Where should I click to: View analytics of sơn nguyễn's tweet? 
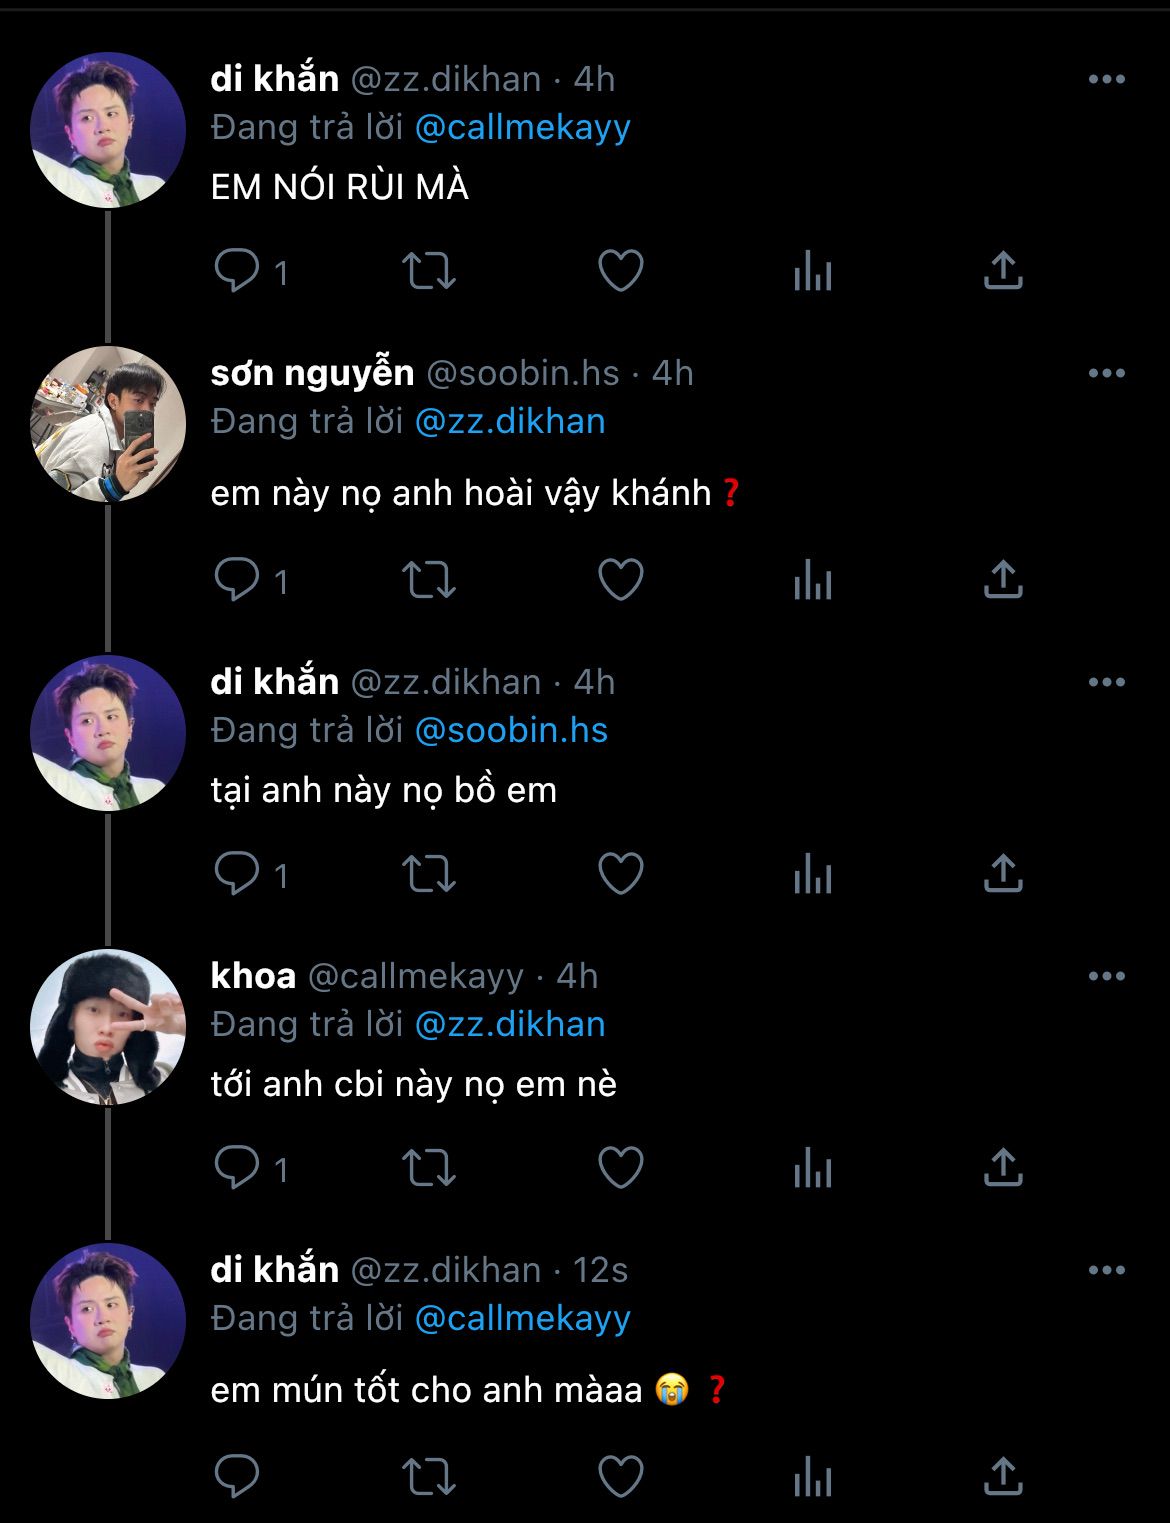812,580
